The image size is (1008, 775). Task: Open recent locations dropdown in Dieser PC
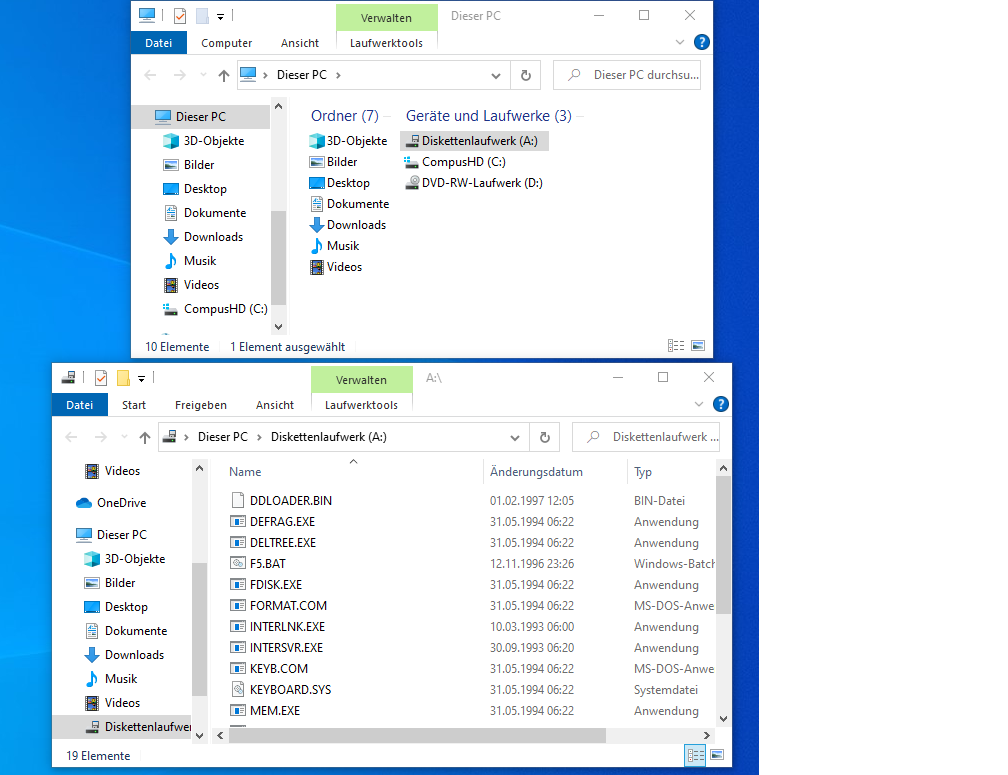click(203, 75)
